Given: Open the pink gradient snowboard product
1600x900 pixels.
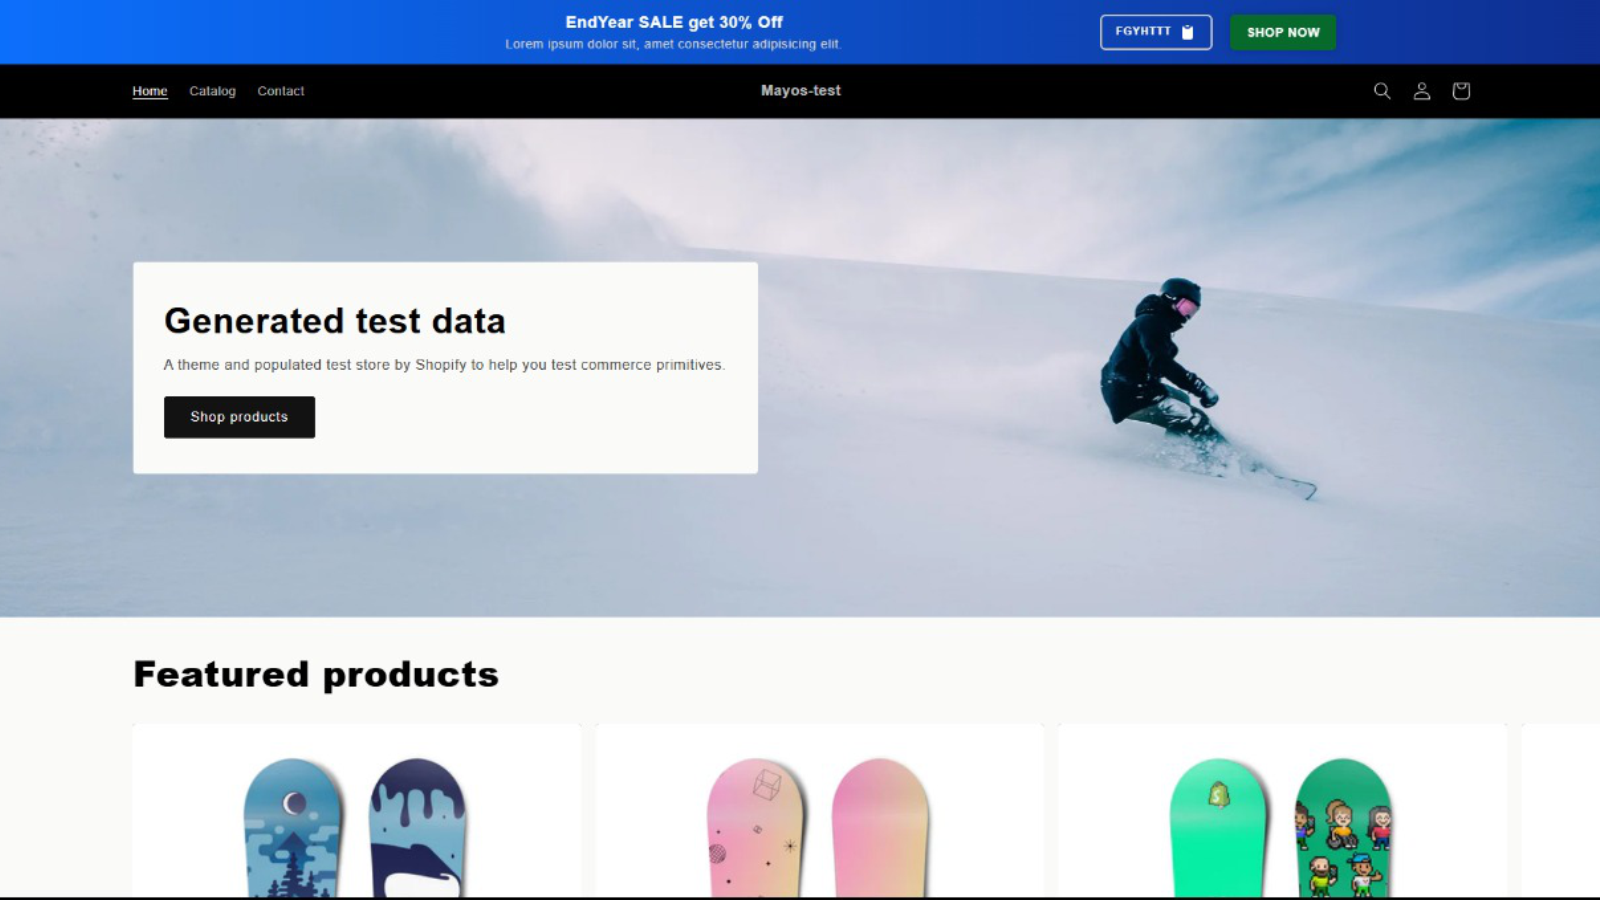Looking at the screenshot, I should (x=820, y=811).
